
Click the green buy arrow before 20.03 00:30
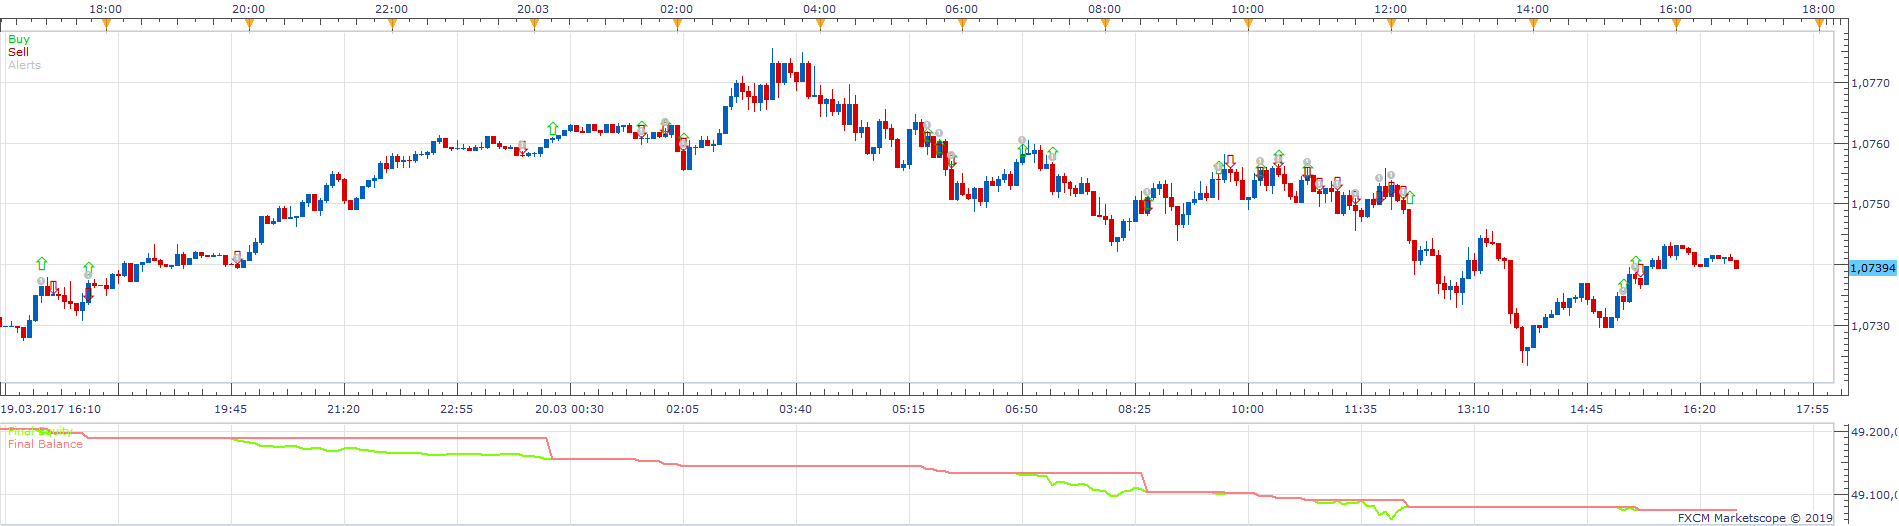point(553,128)
